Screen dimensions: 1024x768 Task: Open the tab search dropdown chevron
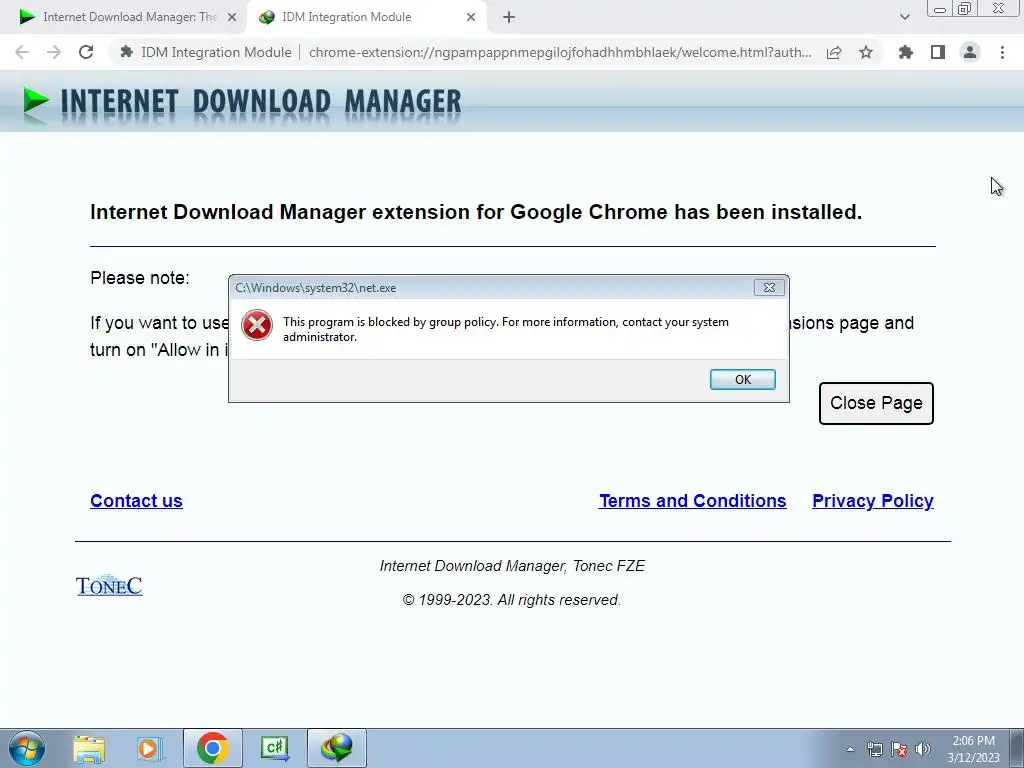(x=904, y=17)
